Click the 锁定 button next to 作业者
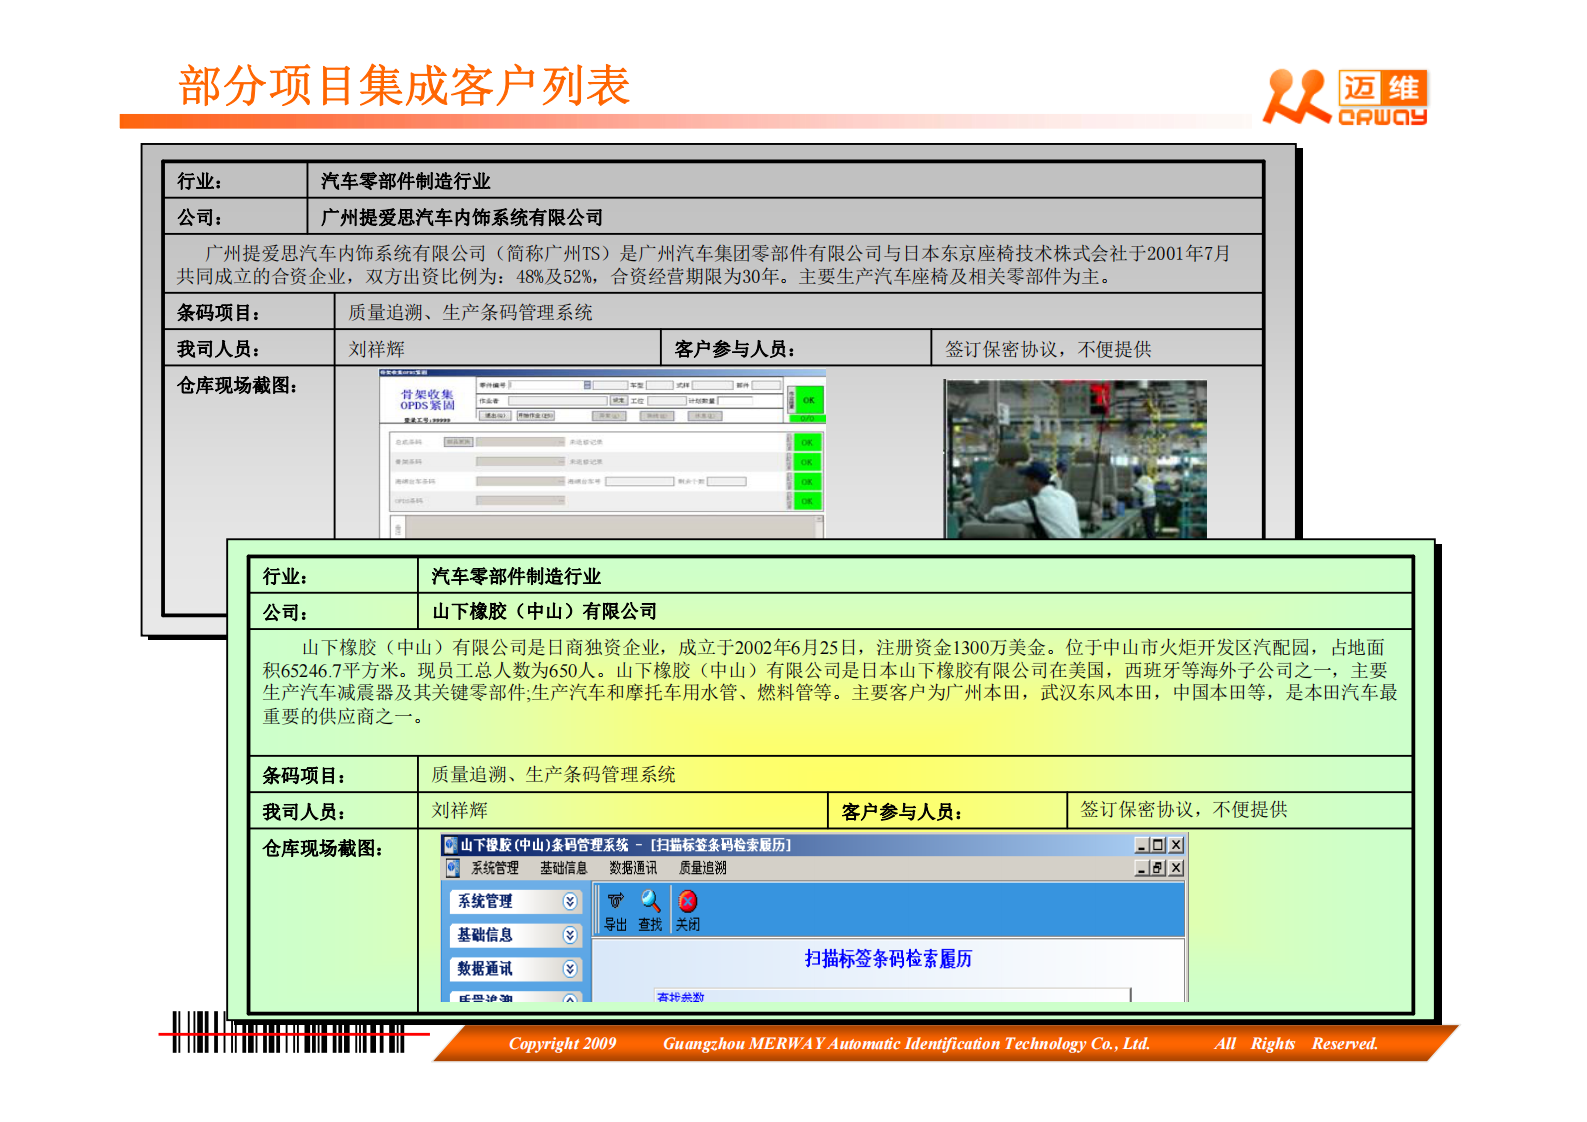This screenshot has height=1122, width=1587. 619,400
